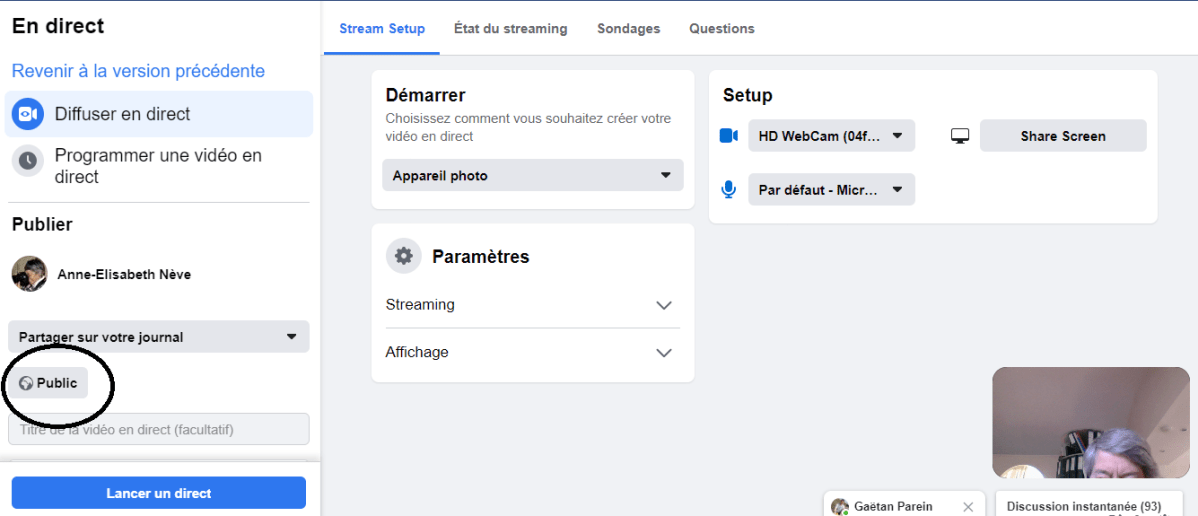This screenshot has height=516, width=1198.
Task: Click the microphone icon in Setup
Action: [x=729, y=189]
